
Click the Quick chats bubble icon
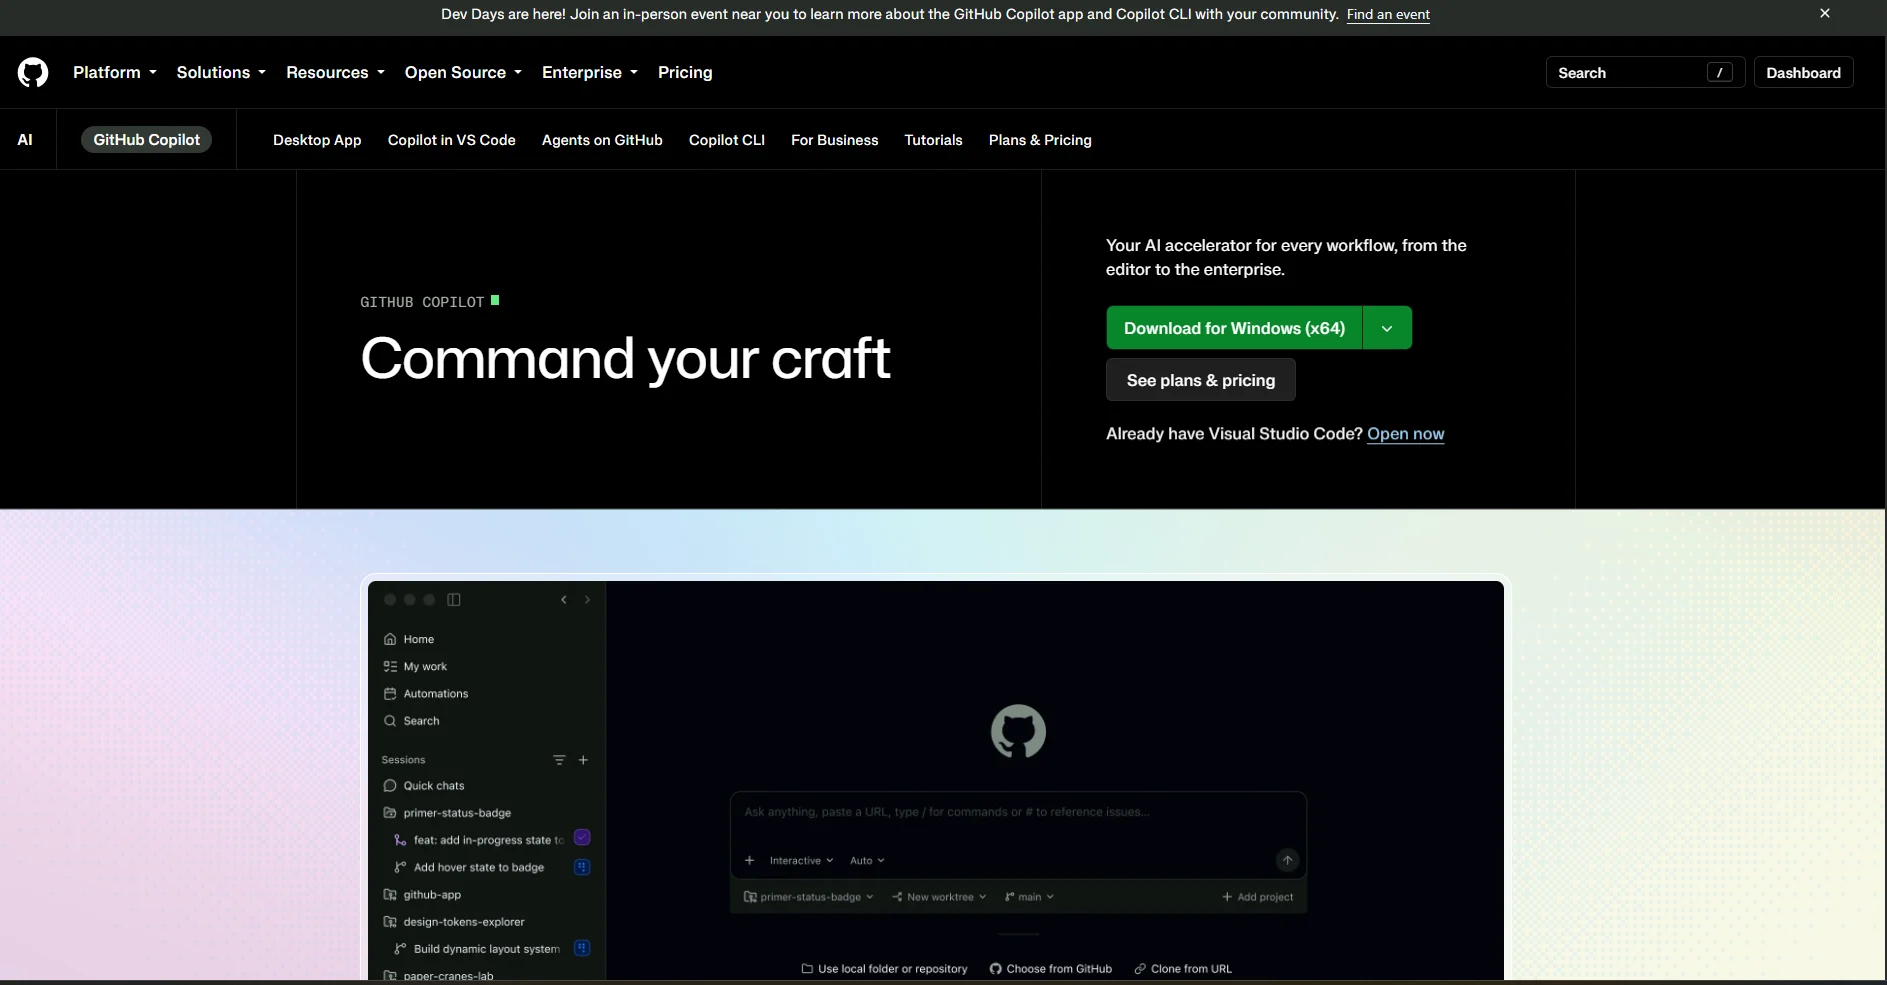point(390,786)
